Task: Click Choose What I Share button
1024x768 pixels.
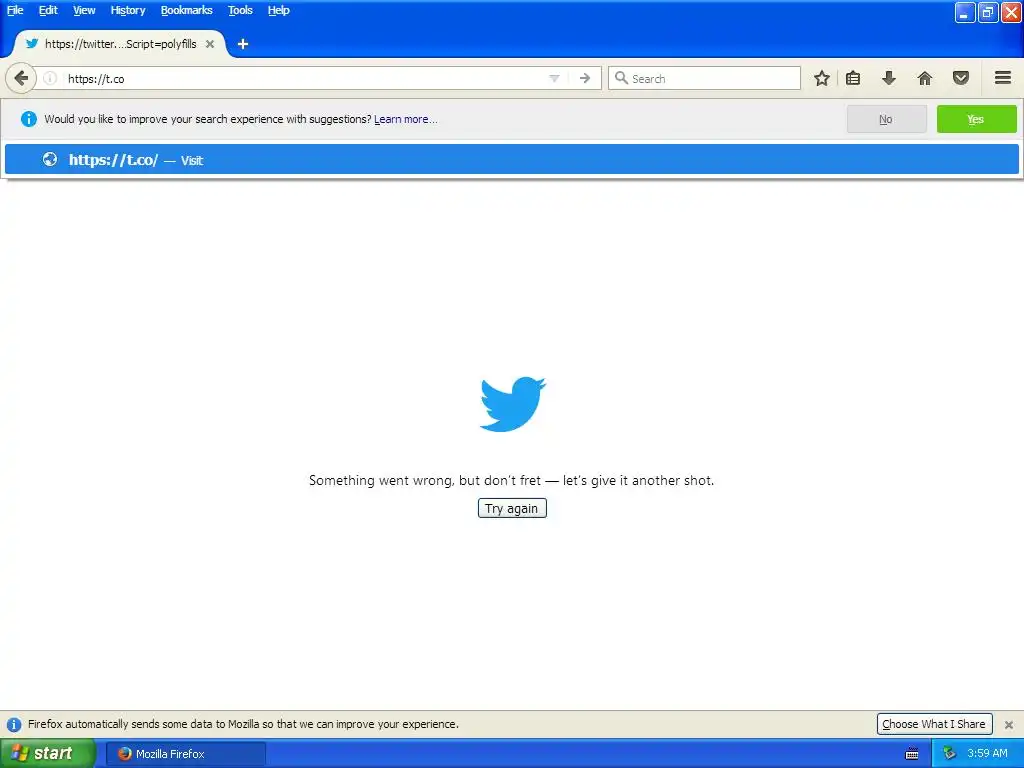Action: pos(934,724)
